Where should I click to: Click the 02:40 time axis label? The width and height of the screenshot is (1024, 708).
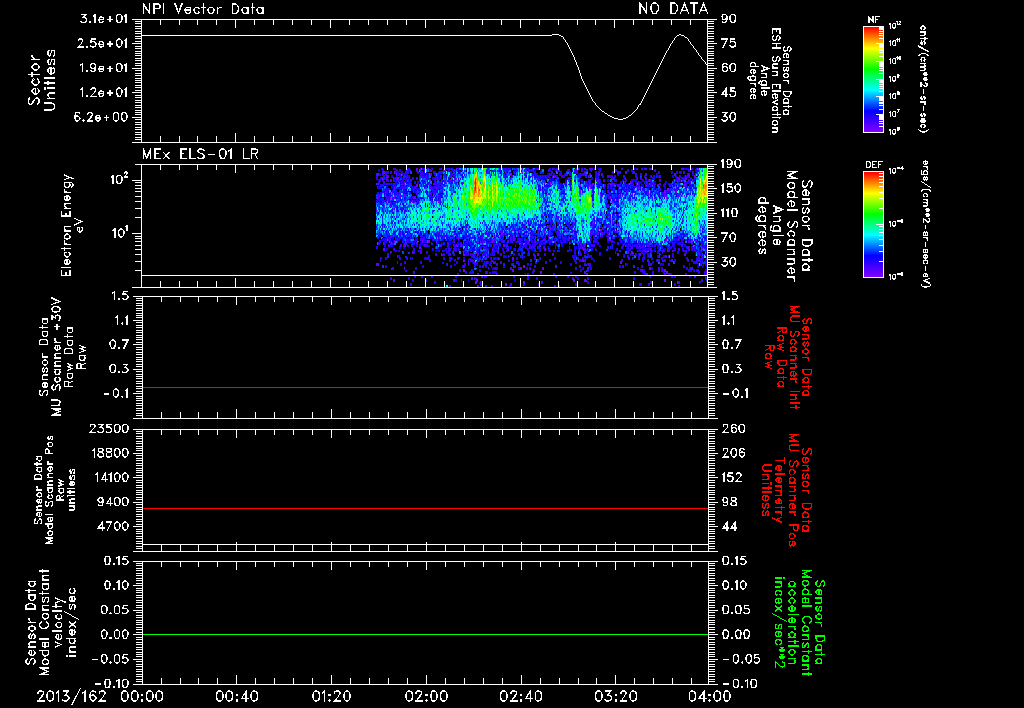520,696
